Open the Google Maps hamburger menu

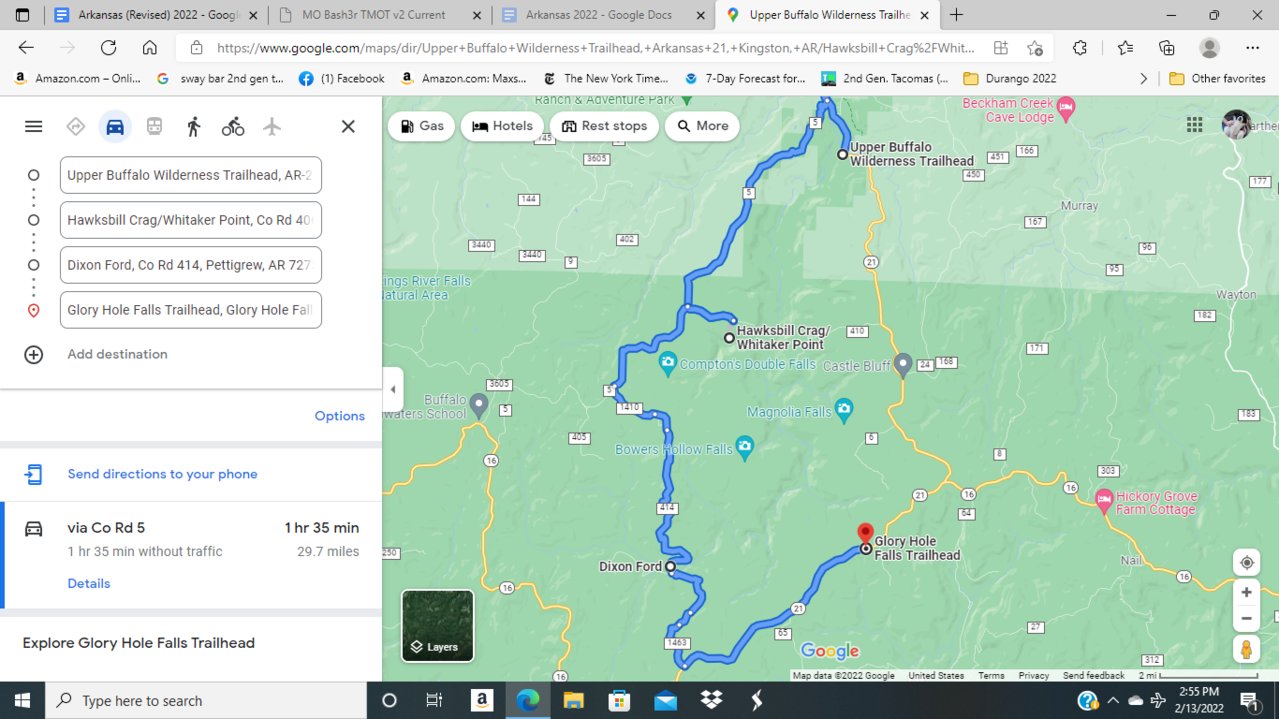[34, 126]
